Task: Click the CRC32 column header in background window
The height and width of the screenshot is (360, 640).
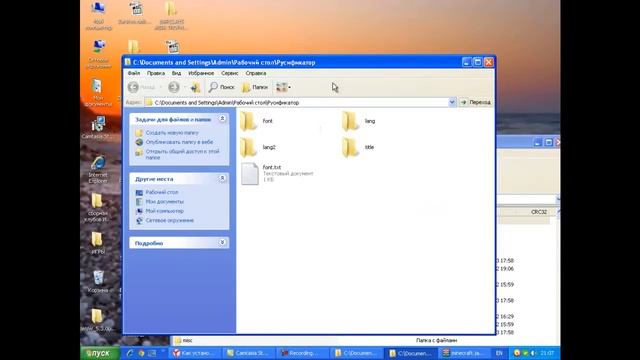Action: [538, 212]
